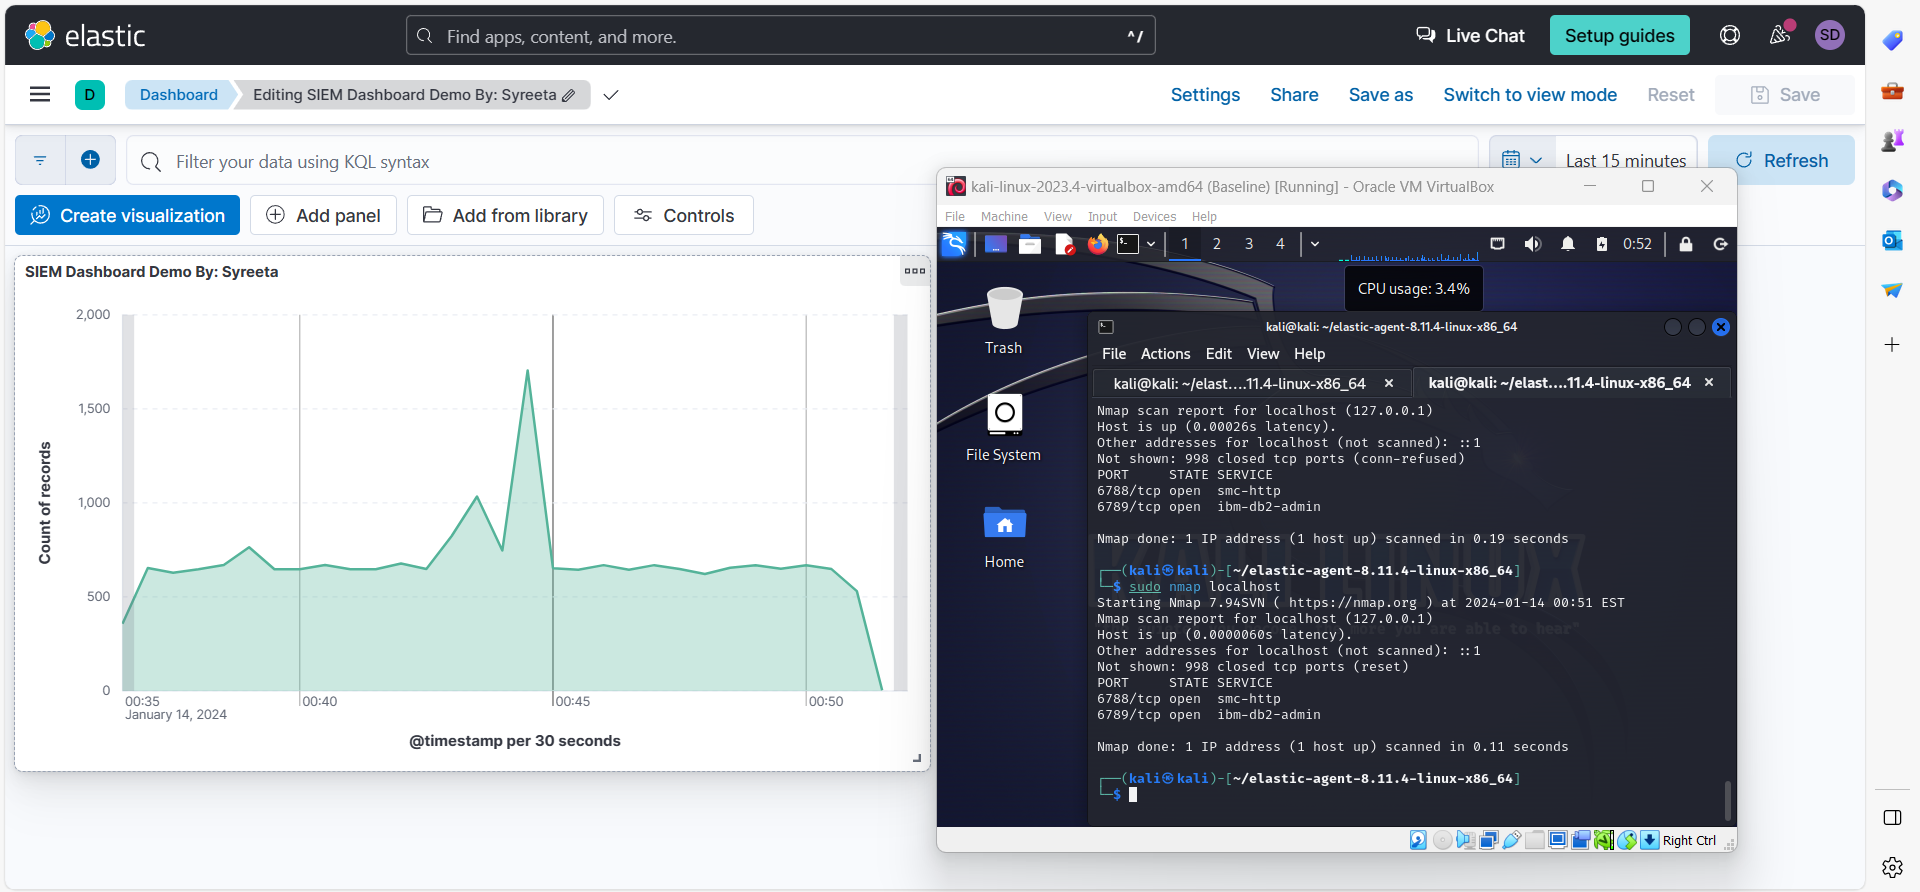Open Kali applications menu dragon icon

[955, 244]
